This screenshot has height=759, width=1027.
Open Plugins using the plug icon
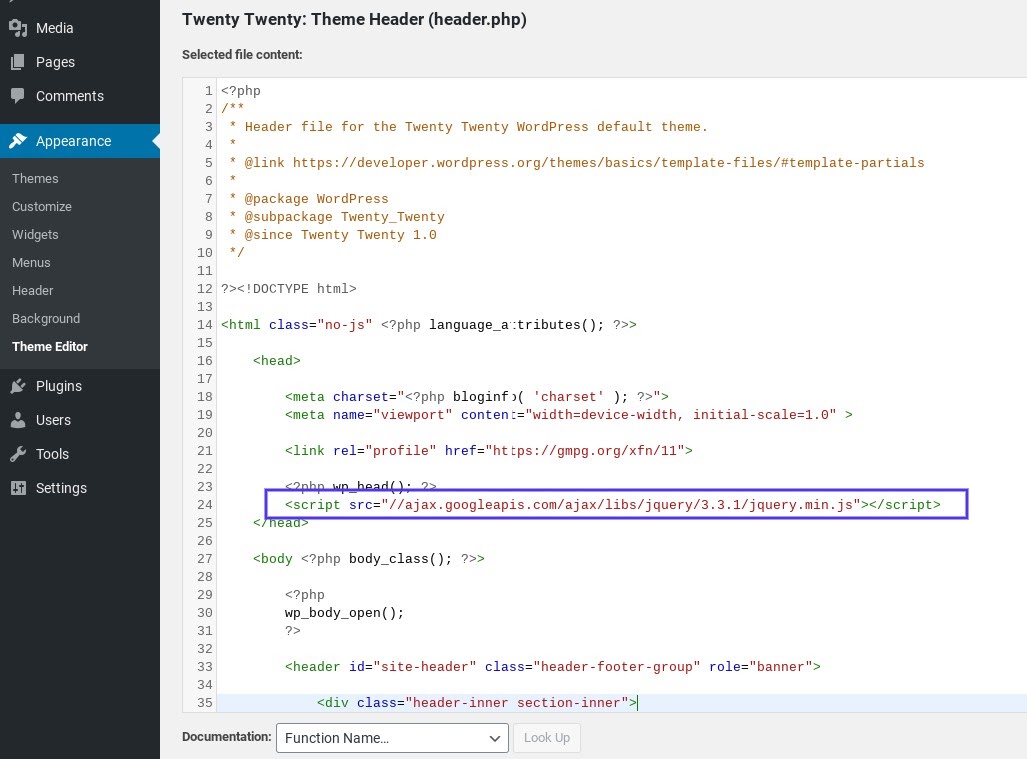pos(18,386)
